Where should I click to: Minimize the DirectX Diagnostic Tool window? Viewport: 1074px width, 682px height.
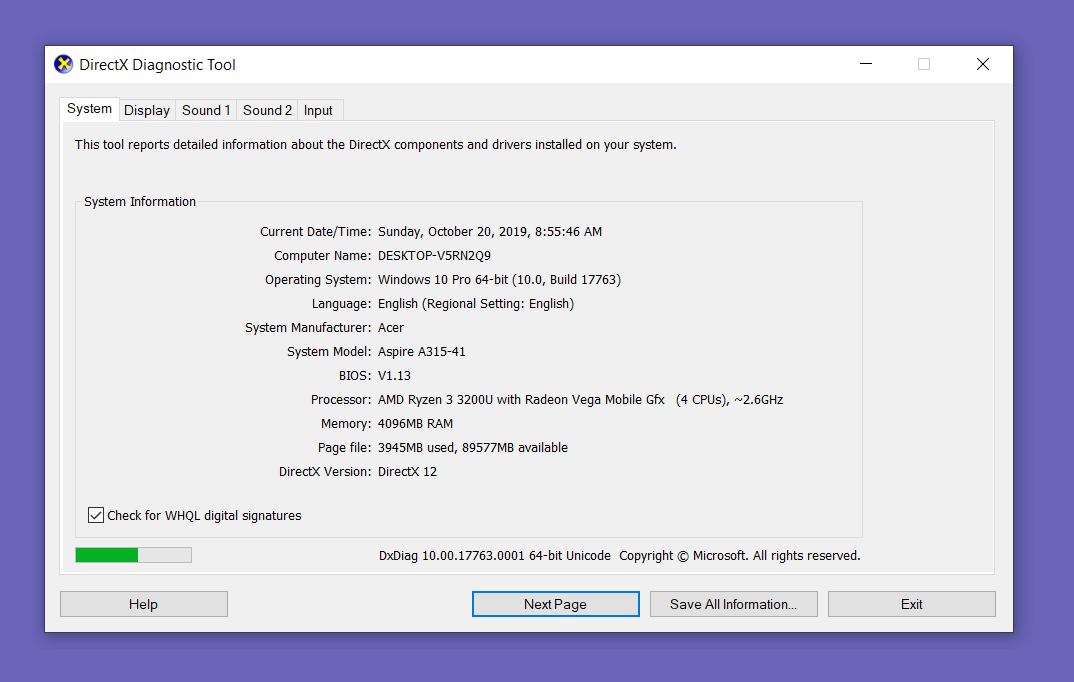pos(866,64)
